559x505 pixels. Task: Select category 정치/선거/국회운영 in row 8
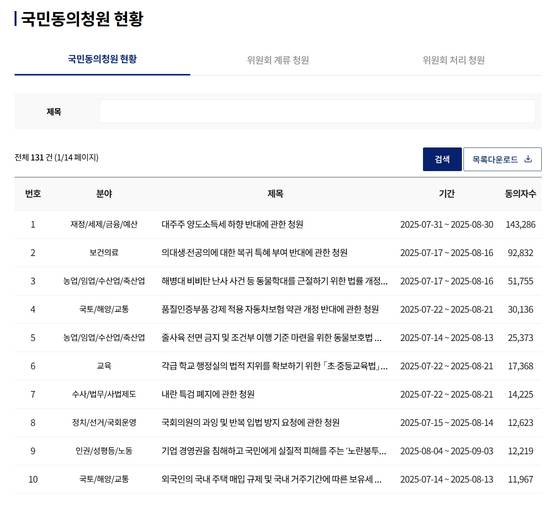pos(104,423)
